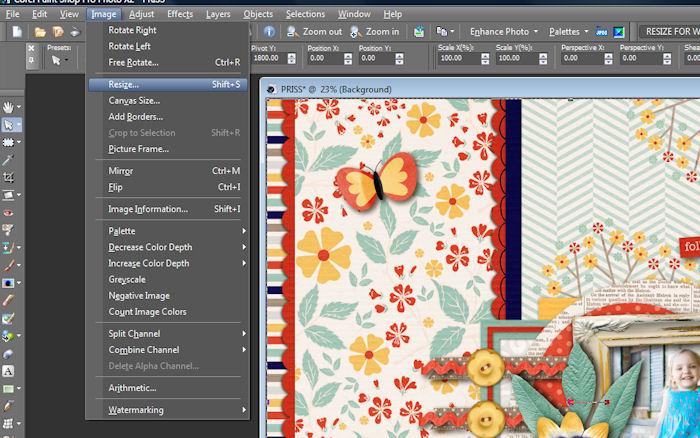Select the dashed-rectangle Selection tool
The width and height of the screenshot is (700, 438).
point(8,142)
